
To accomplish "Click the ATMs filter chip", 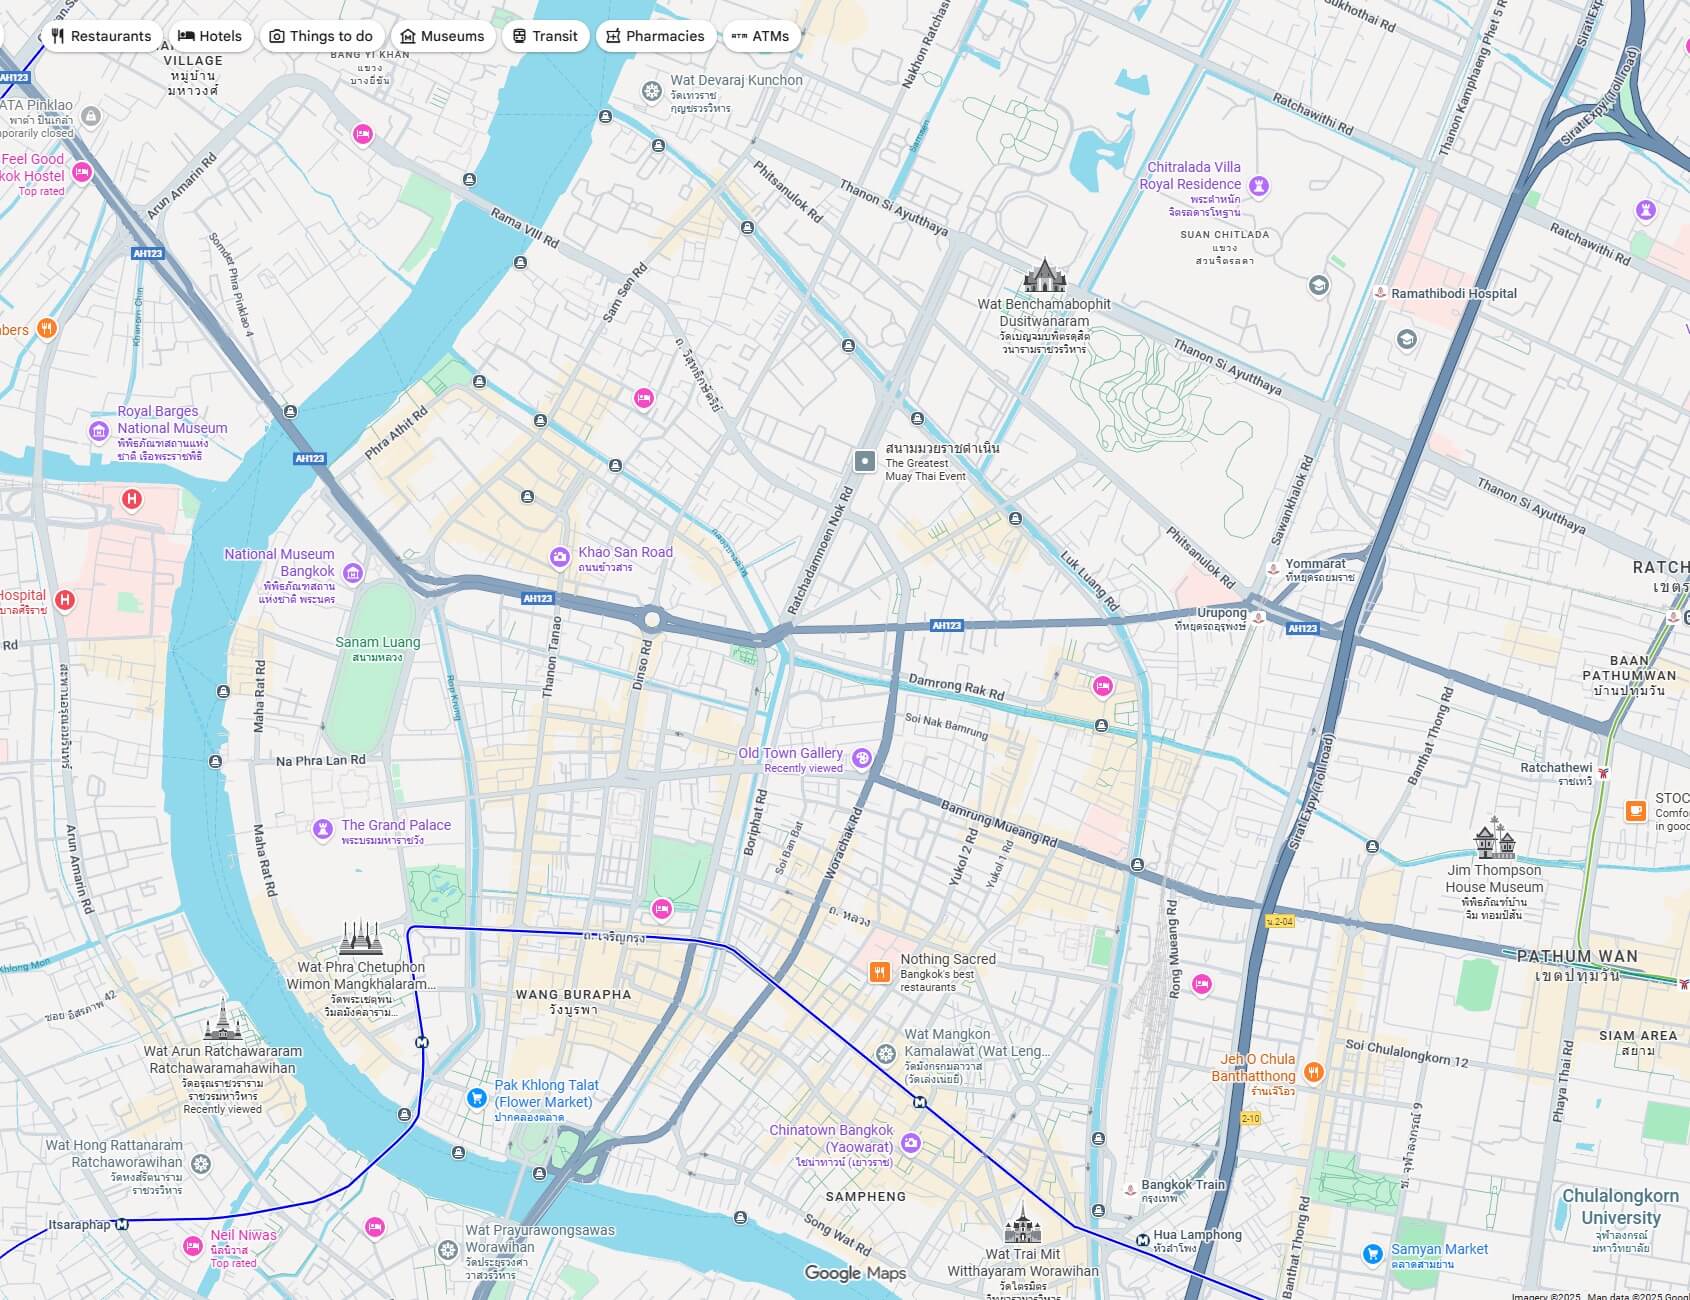I will pyautogui.click(x=760, y=36).
